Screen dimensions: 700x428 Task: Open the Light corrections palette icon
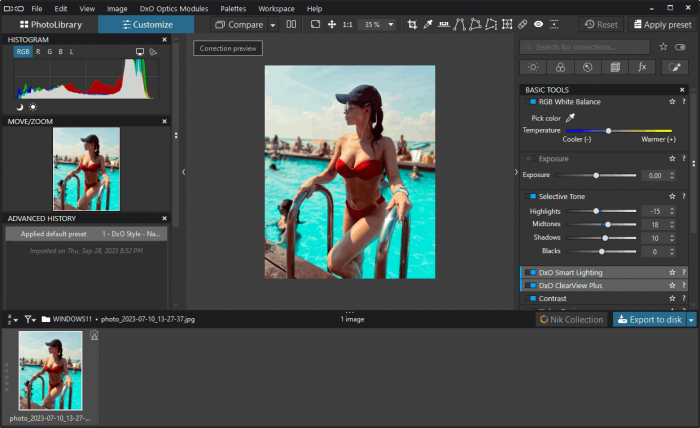[x=533, y=67]
